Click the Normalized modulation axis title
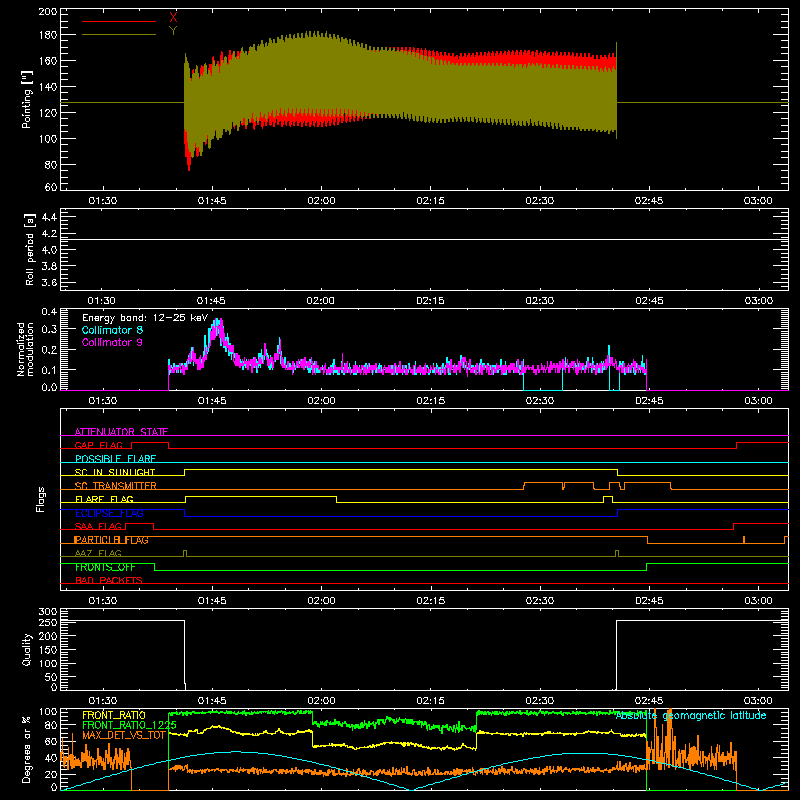800x800 pixels. [x=26, y=349]
